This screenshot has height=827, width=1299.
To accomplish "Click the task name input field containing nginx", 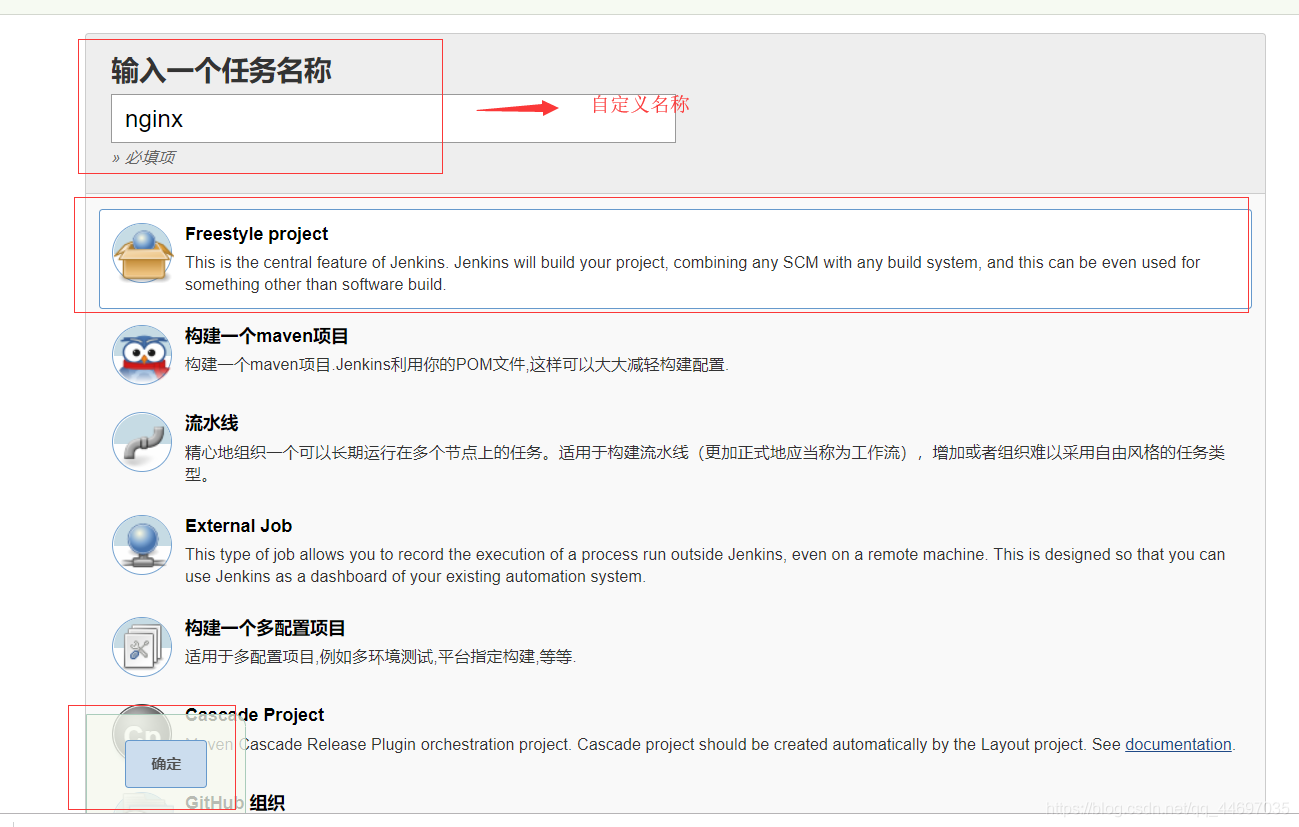I will [393, 119].
